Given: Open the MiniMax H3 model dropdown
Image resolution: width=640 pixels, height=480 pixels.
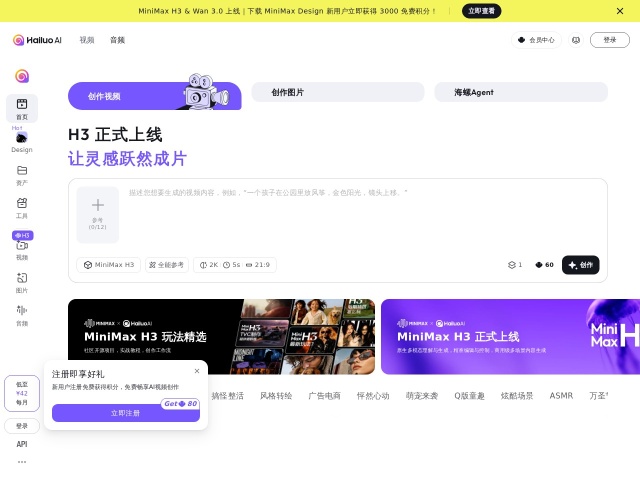Looking at the screenshot, I should coord(109,265).
